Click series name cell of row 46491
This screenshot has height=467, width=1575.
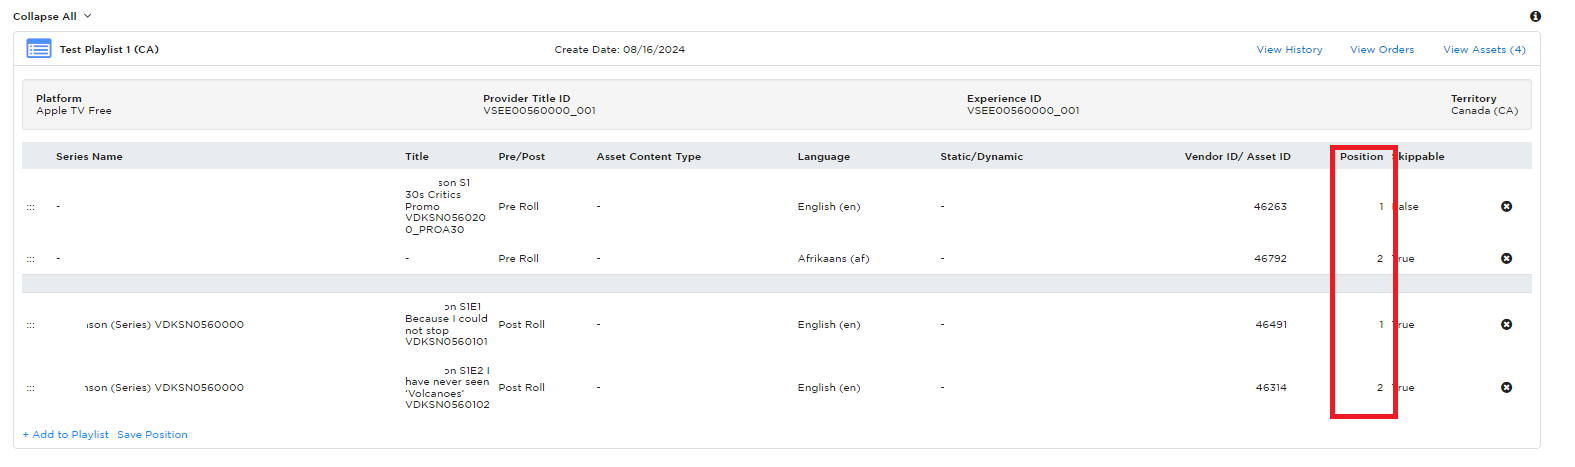[165, 325]
